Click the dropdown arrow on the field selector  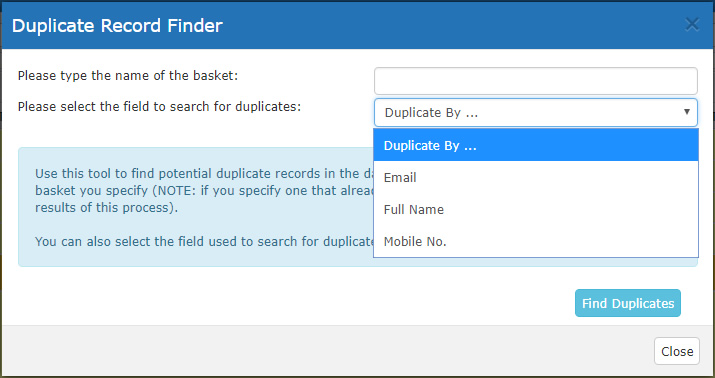687,112
